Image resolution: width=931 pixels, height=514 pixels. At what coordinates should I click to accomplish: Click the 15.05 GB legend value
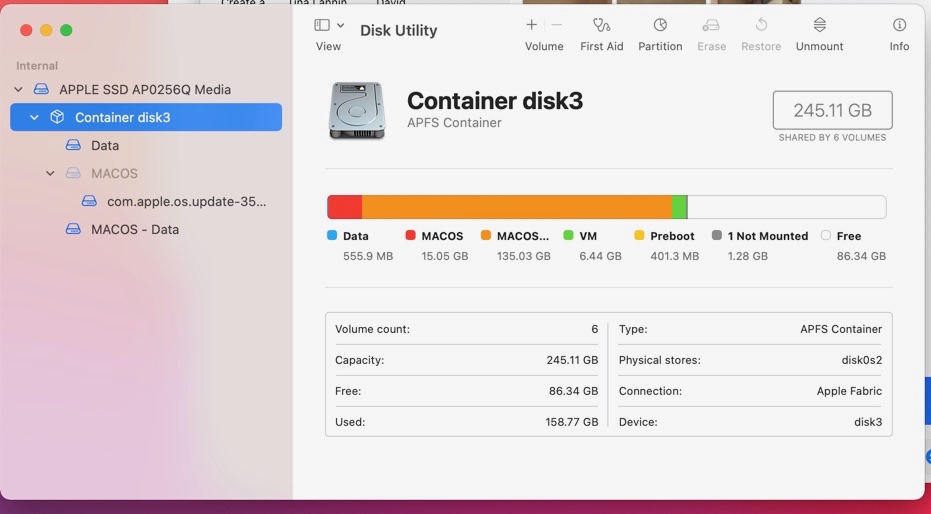445,256
